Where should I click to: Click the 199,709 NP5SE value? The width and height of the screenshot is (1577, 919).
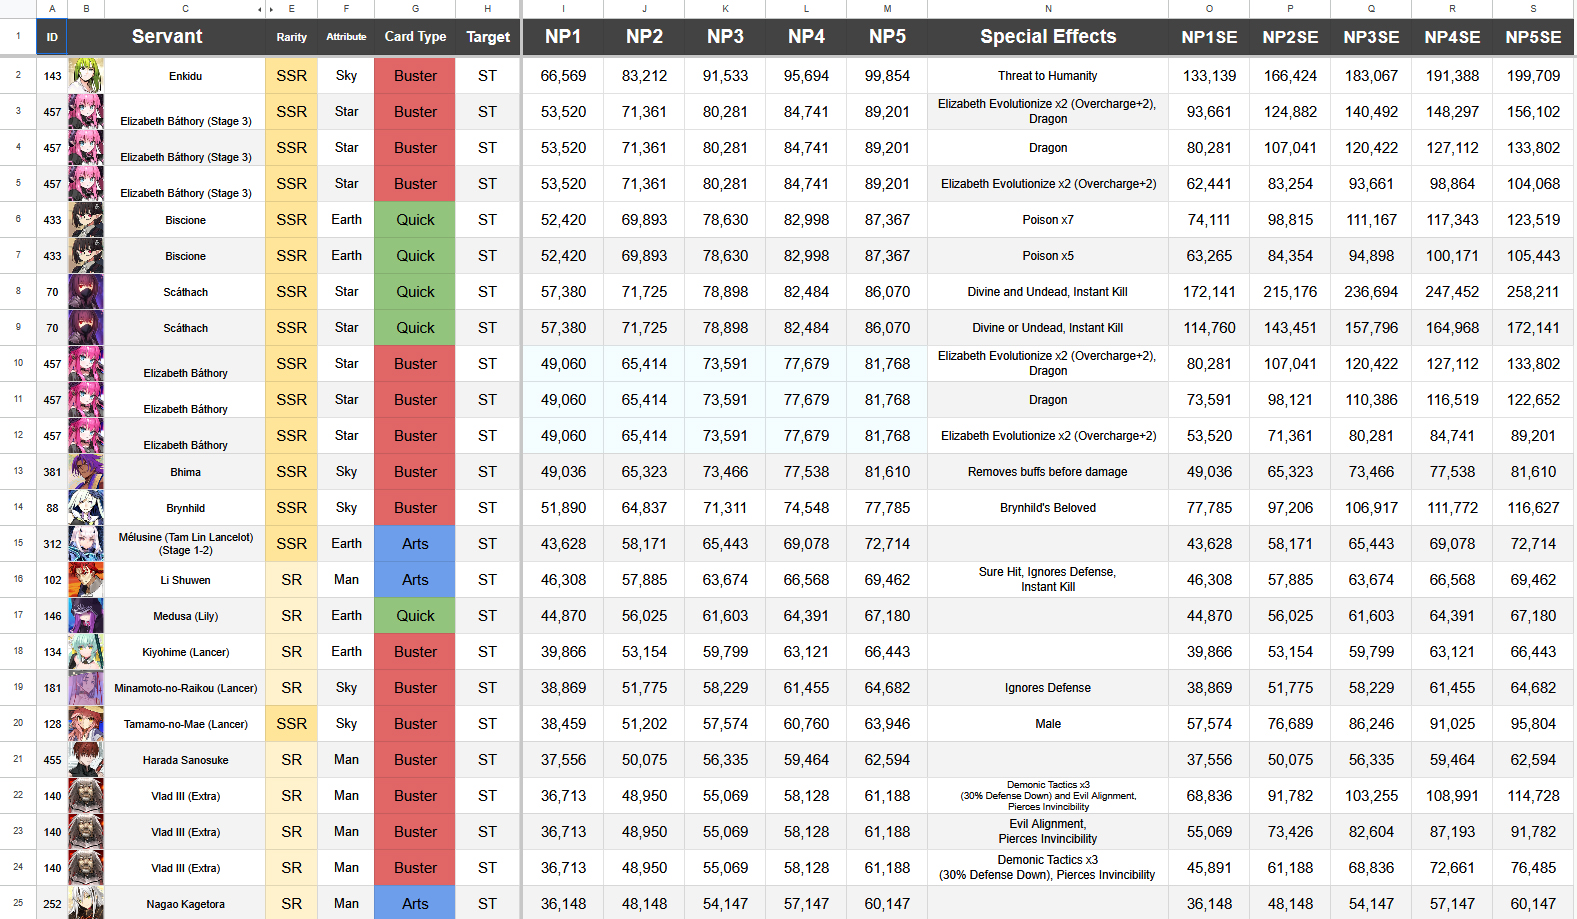click(1533, 76)
